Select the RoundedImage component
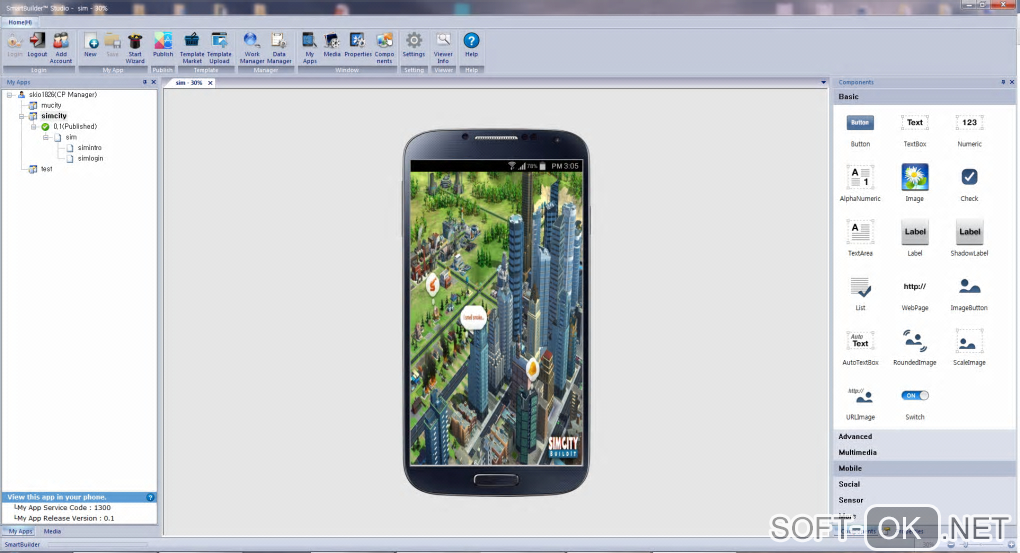Screen dimensions: 1020x553 (x=915, y=348)
